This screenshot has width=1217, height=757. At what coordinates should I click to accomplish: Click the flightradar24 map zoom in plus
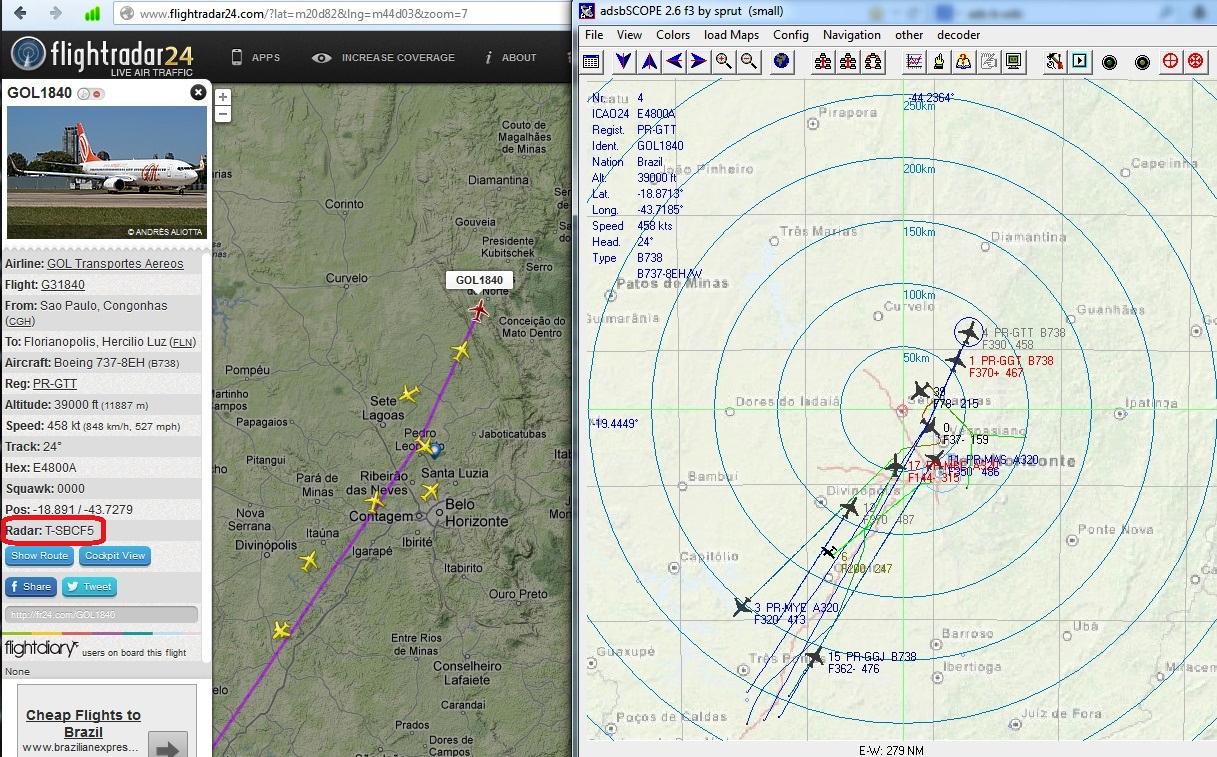tap(223, 97)
